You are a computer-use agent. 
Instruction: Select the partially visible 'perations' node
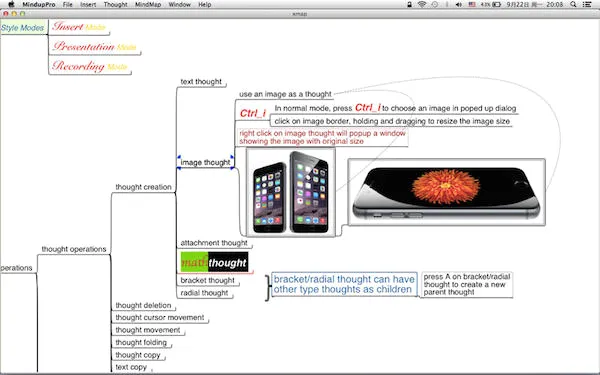tap(16, 268)
